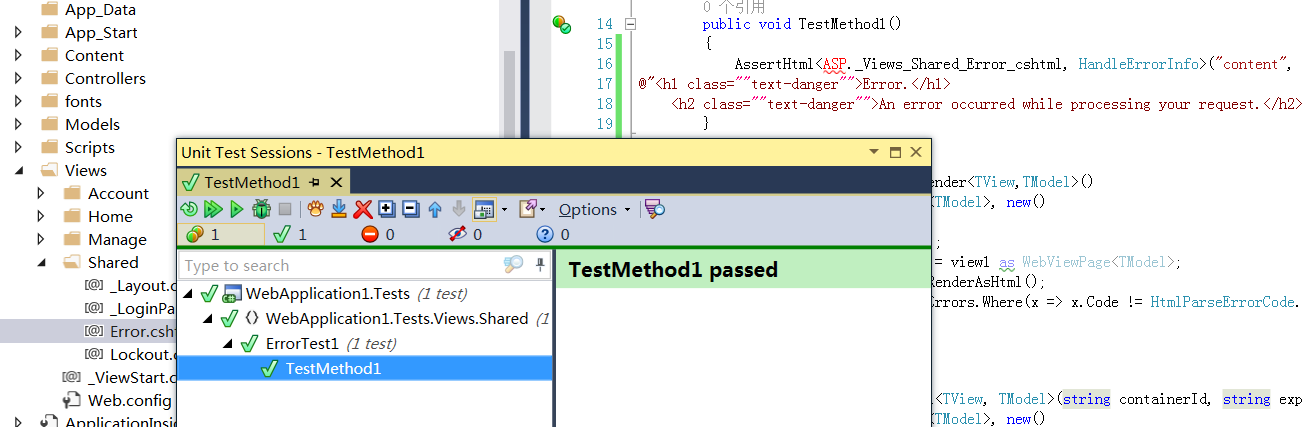Click the Debug tests bug icon
Screen dimensions: 1302x427
[x=261, y=209]
